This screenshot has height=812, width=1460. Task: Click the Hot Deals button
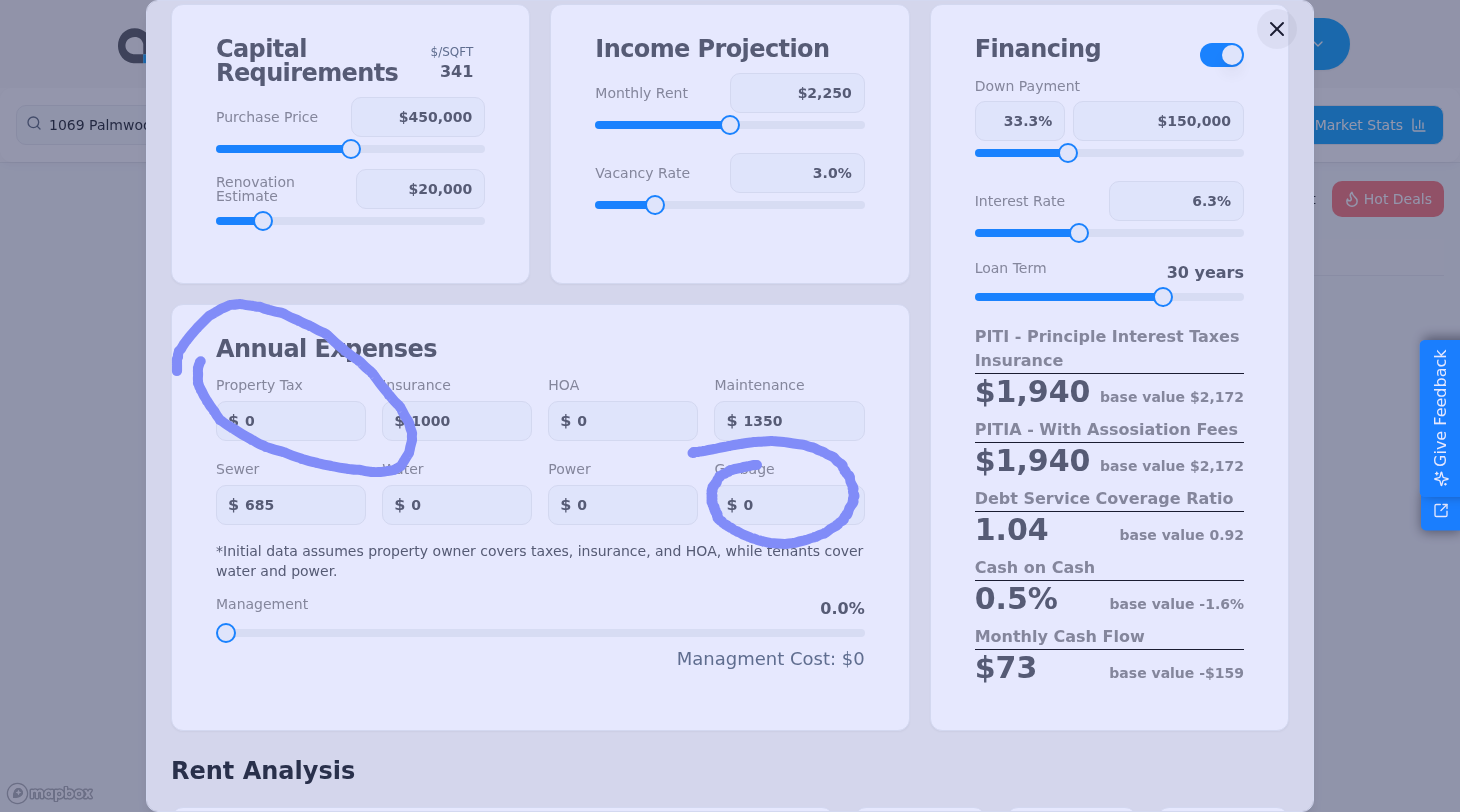click(1388, 199)
